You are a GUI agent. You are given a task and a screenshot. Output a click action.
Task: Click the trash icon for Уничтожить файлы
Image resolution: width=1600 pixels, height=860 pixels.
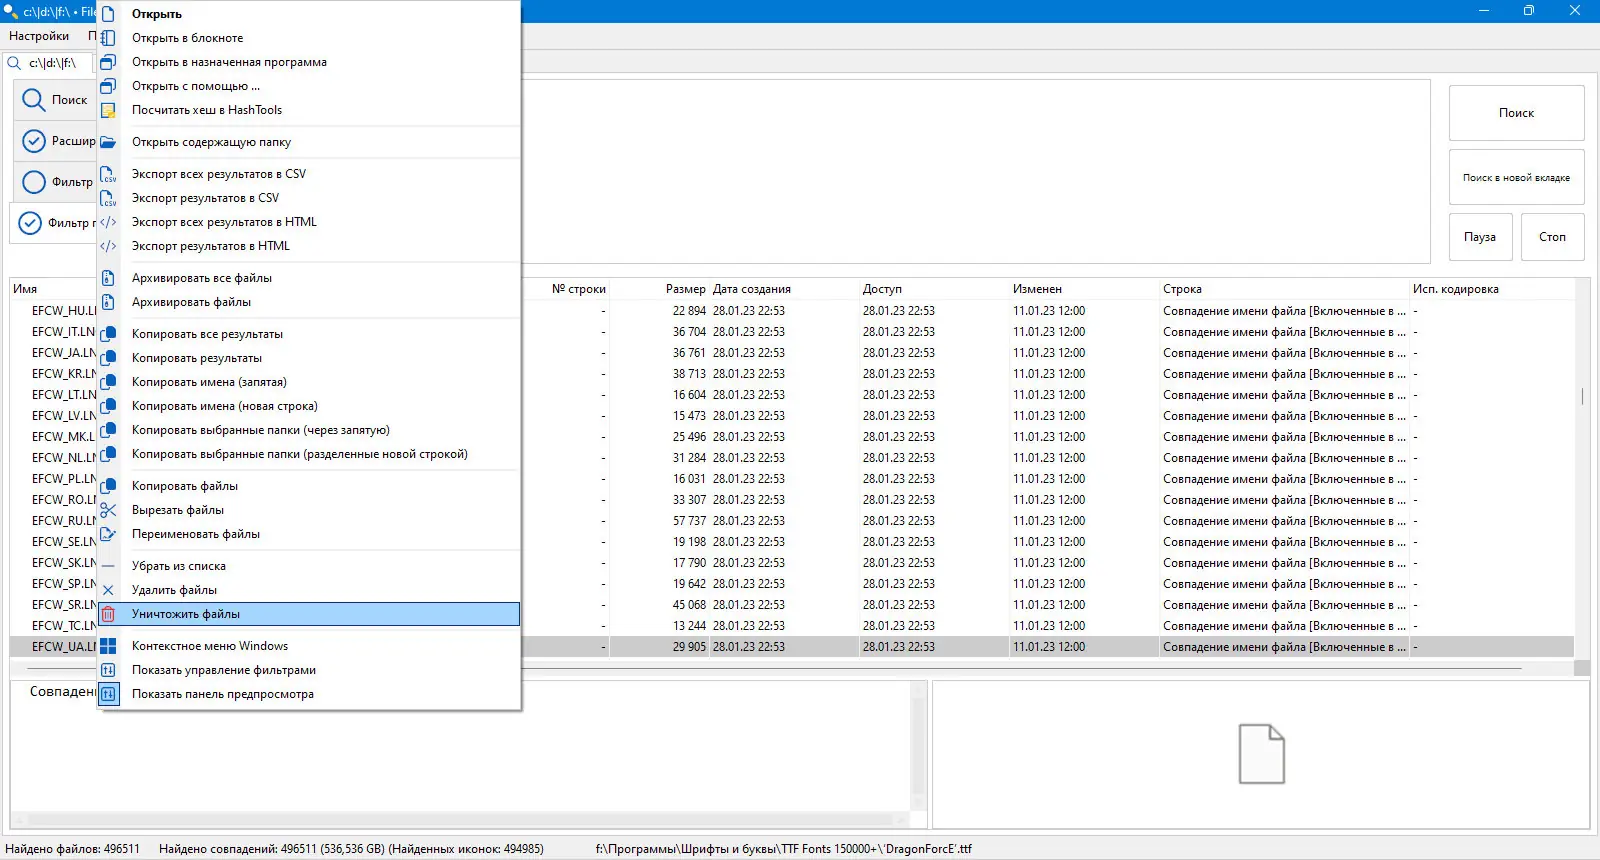(x=108, y=614)
